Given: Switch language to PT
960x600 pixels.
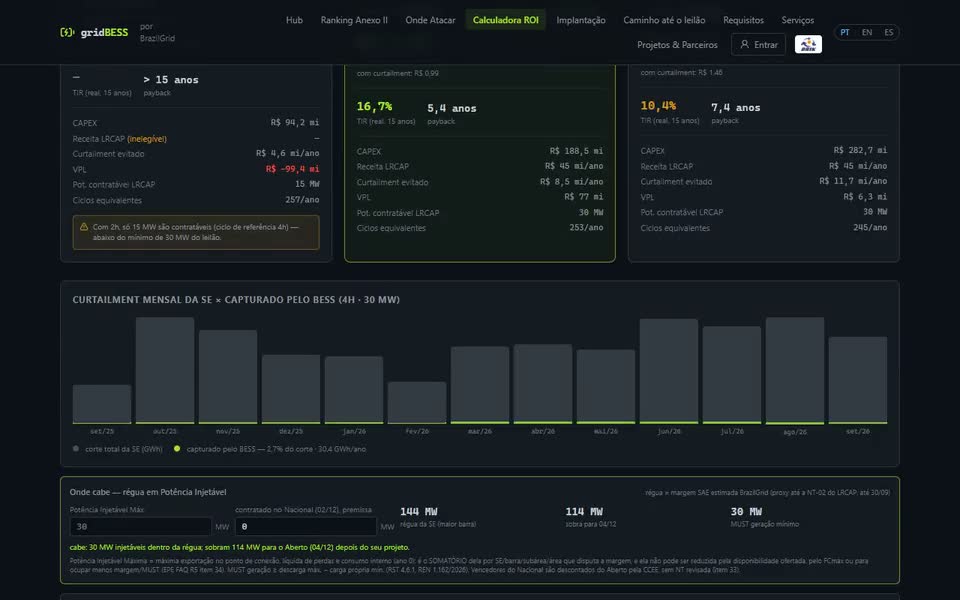Looking at the screenshot, I should [845, 32].
